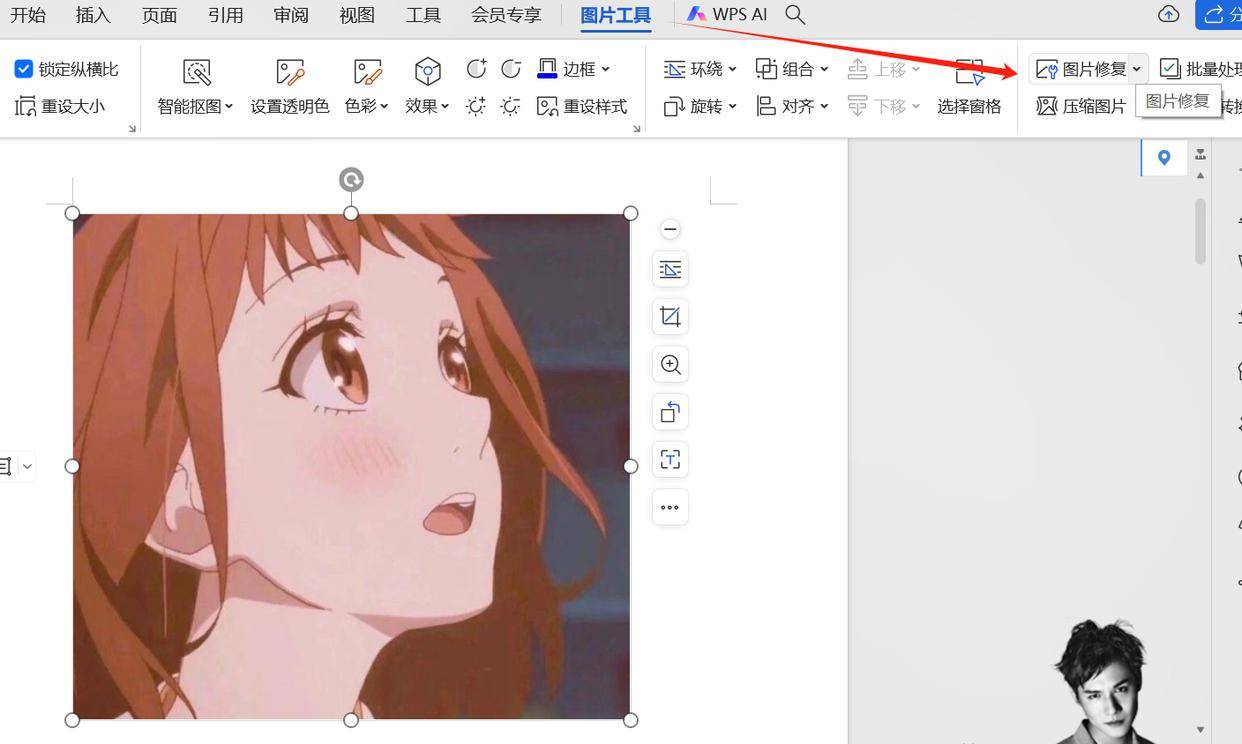This screenshot has width=1242, height=744.
Task: Open the 选择窗格 selection pane
Action: (969, 86)
